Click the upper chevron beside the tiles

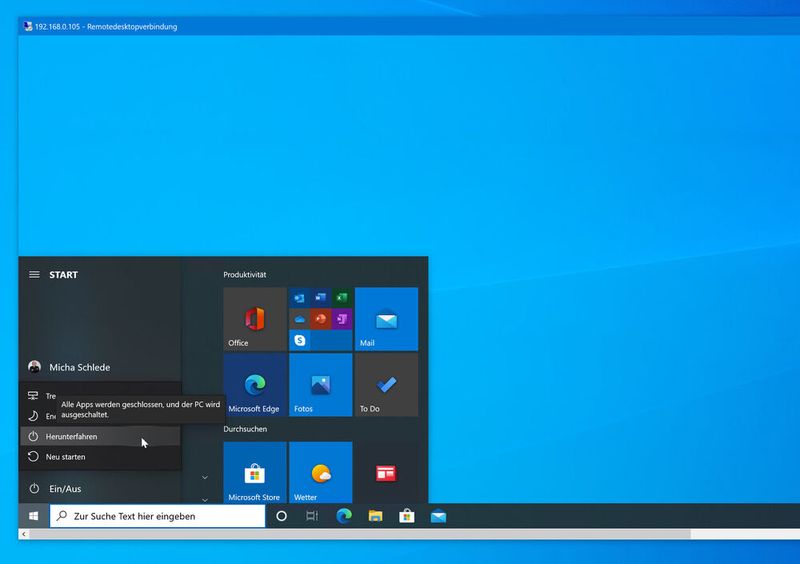pos(205,478)
